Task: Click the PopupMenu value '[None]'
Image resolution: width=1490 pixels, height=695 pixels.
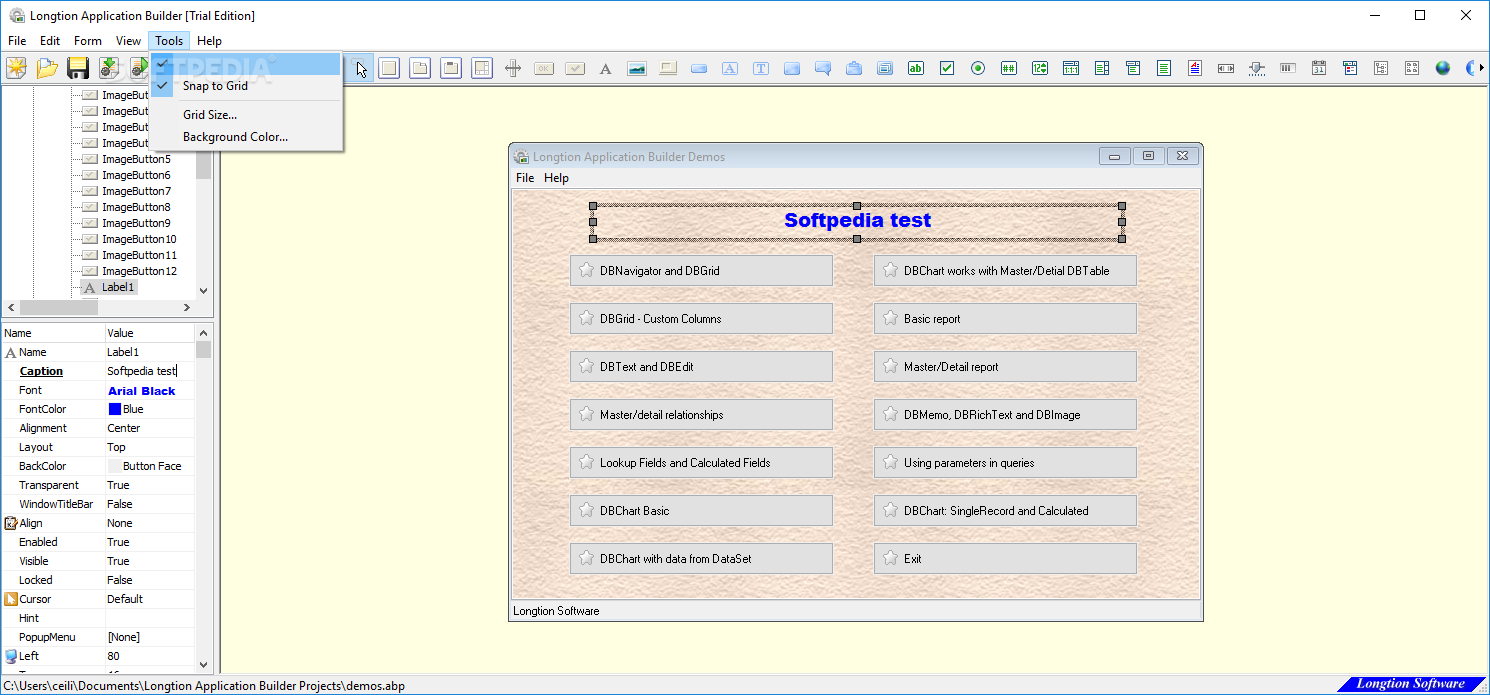Action: pyautogui.click(x=123, y=637)
